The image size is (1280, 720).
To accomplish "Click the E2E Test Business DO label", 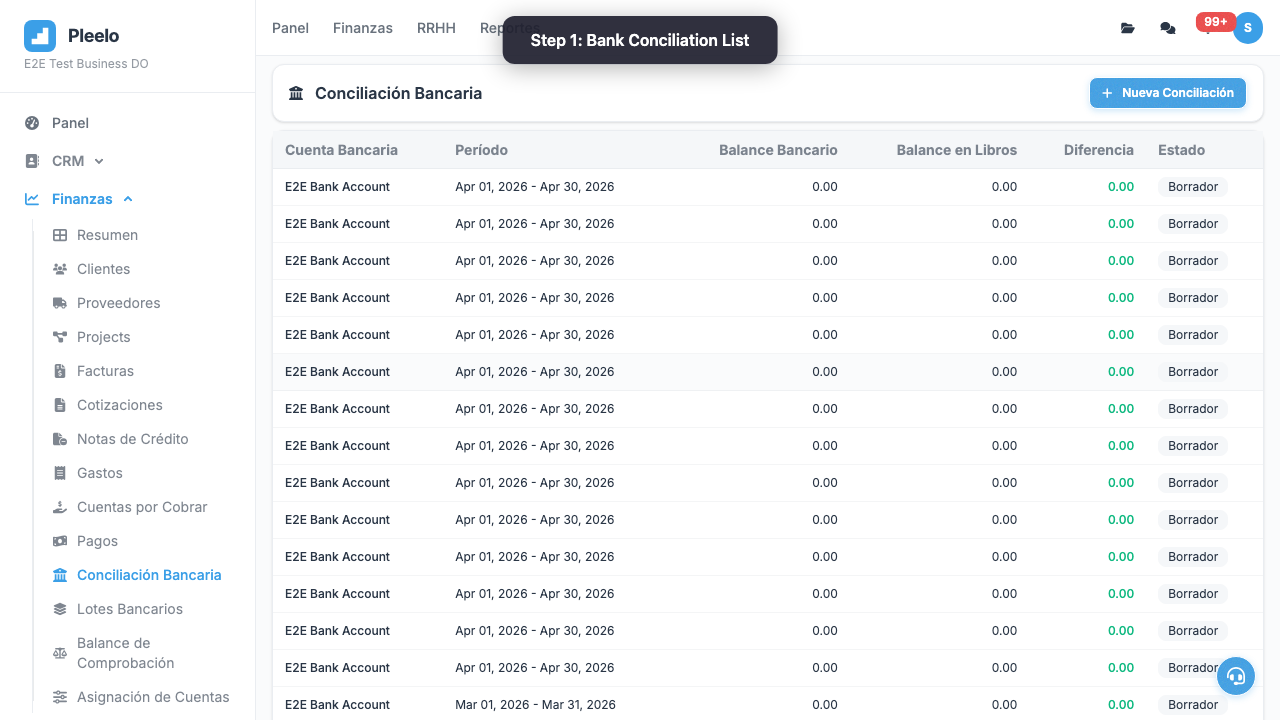I will pyautogui.click(x=86, y=64).
